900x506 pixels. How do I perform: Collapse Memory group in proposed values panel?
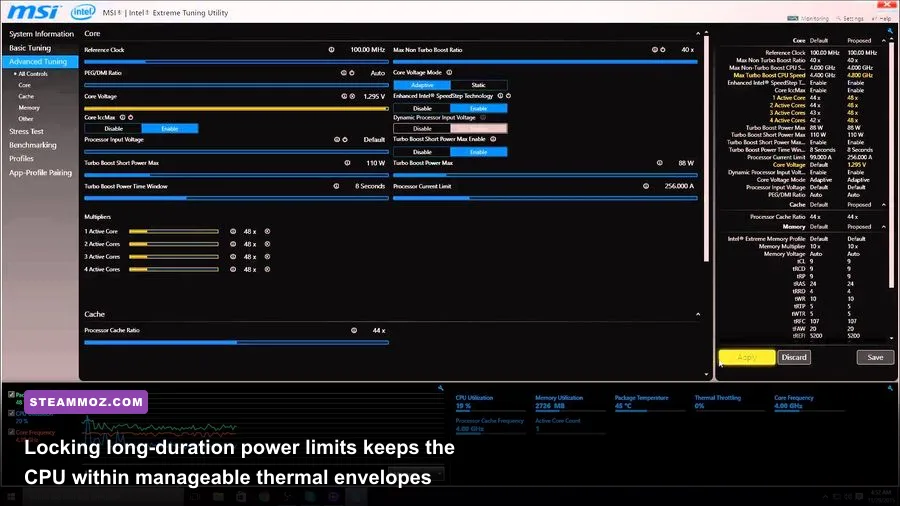coord(883,227)
